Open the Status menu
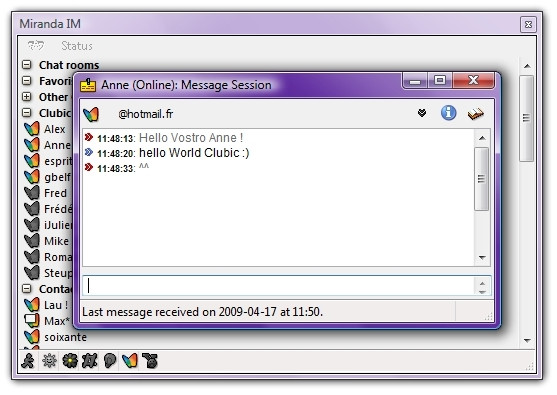Viewport: 557px width, 395px height. pos(77,46)
